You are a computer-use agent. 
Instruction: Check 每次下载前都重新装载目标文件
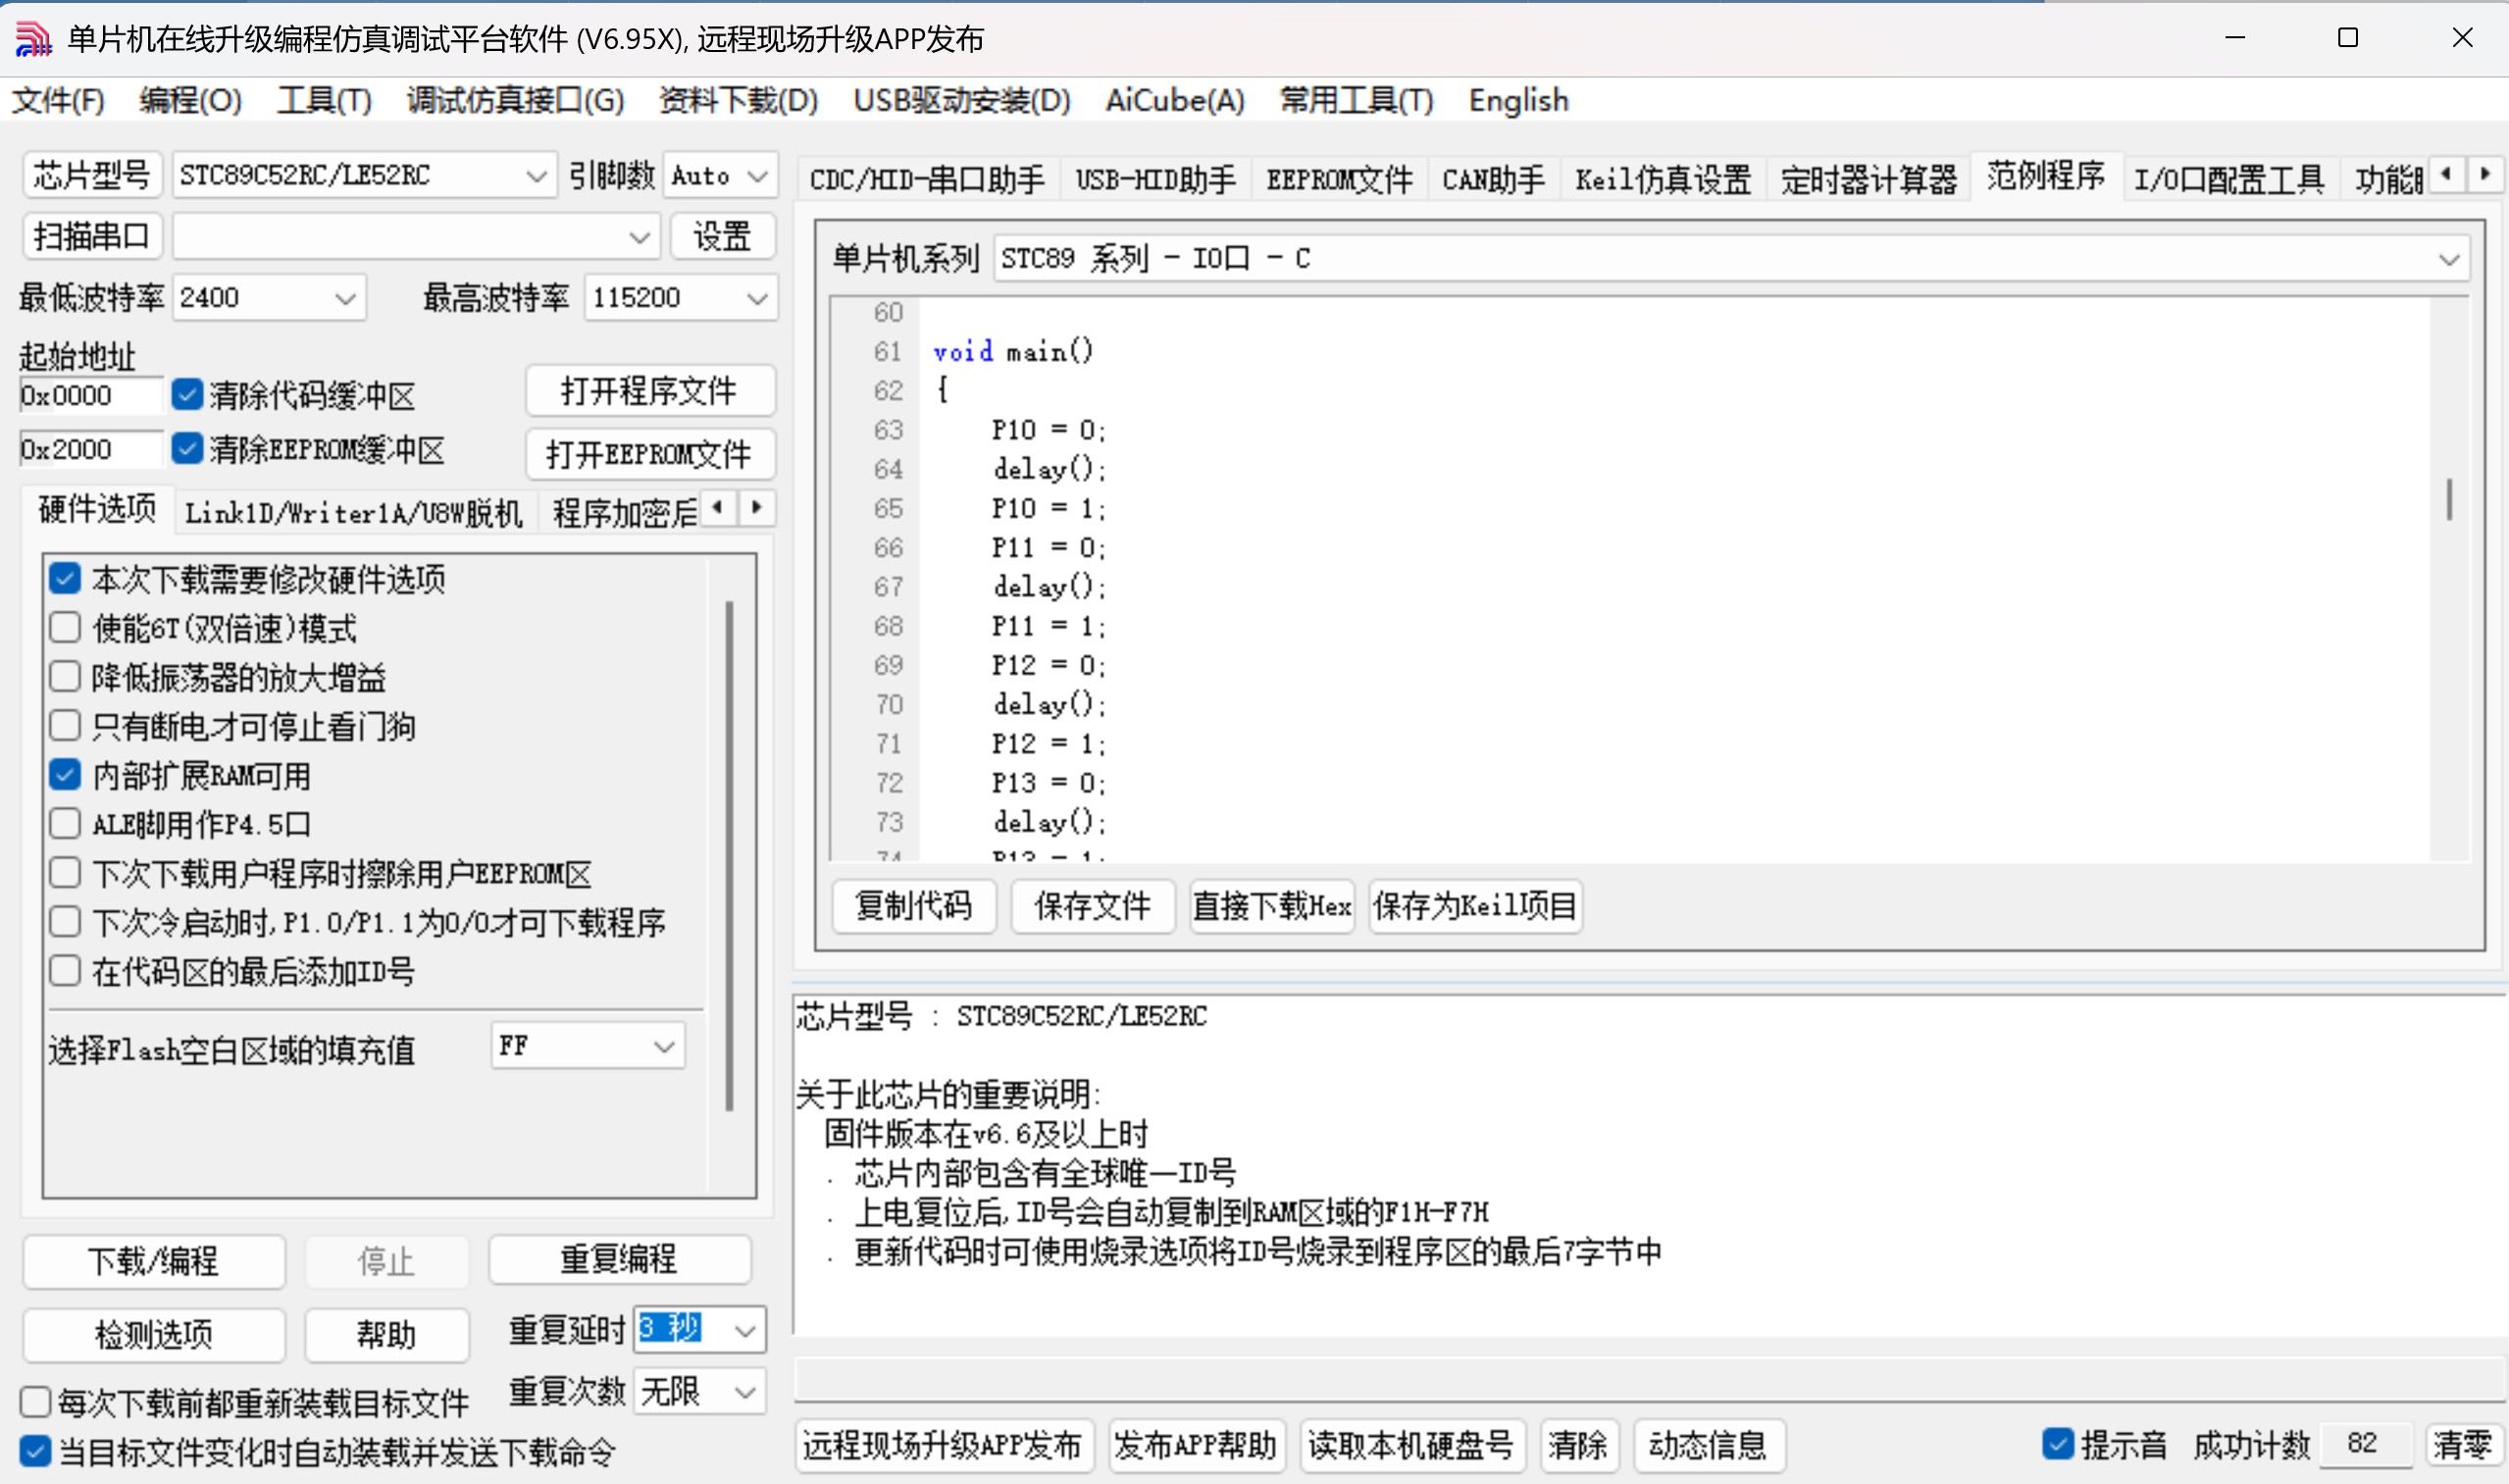coord(35,1401)
